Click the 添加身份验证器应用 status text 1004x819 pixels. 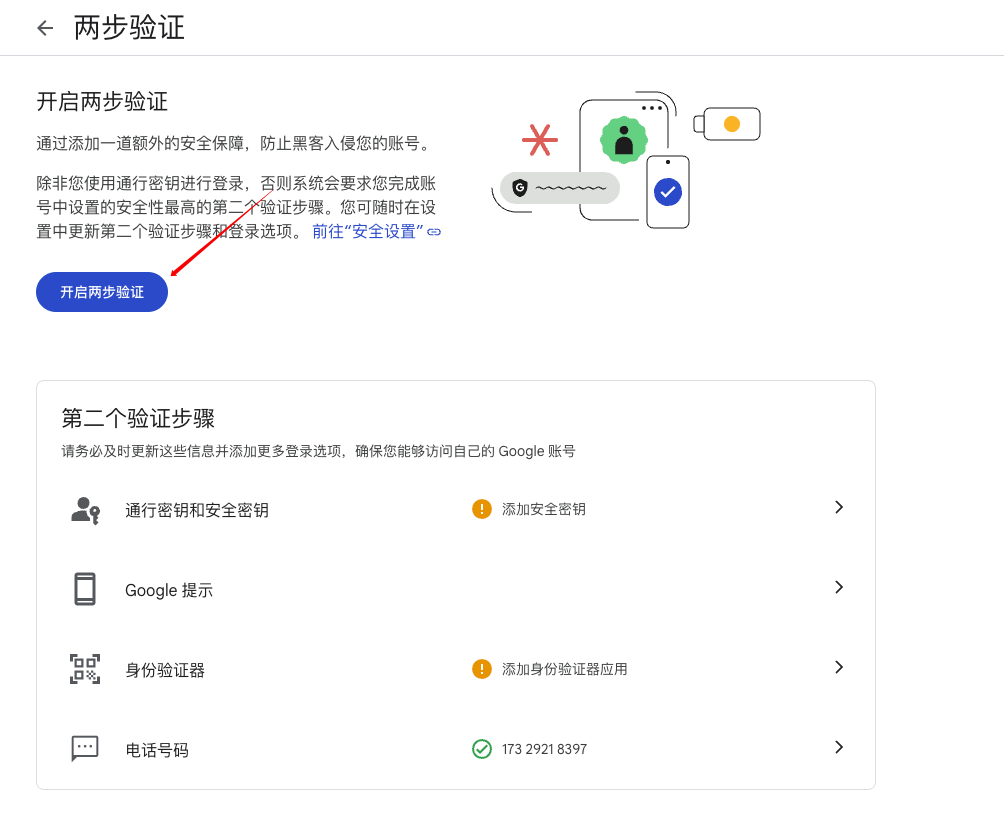click(x=565, y=669)
